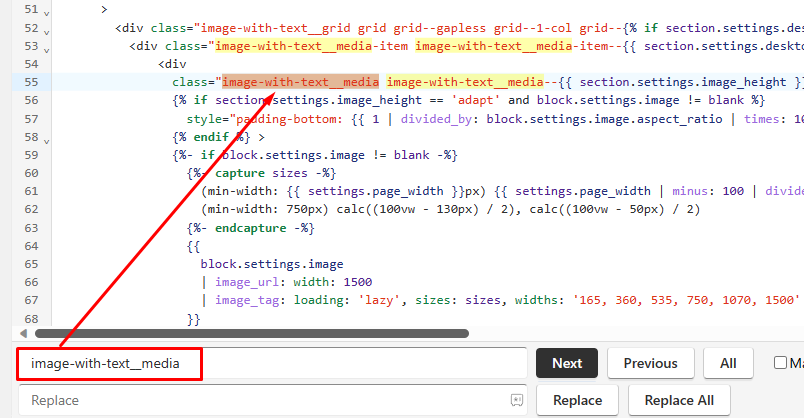Click 'adapt' string on line 56
Screen dimensions: 804x418
pyautogui.click(x=475, y=101)
